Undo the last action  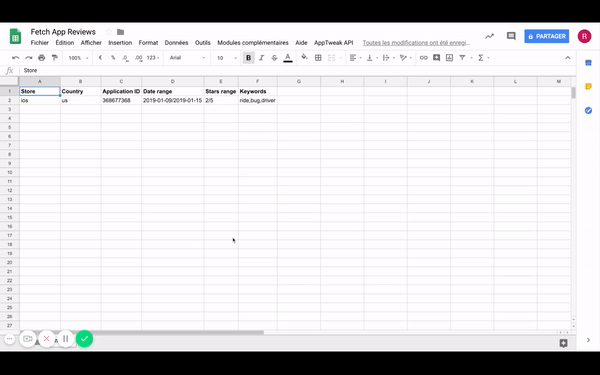15,58
